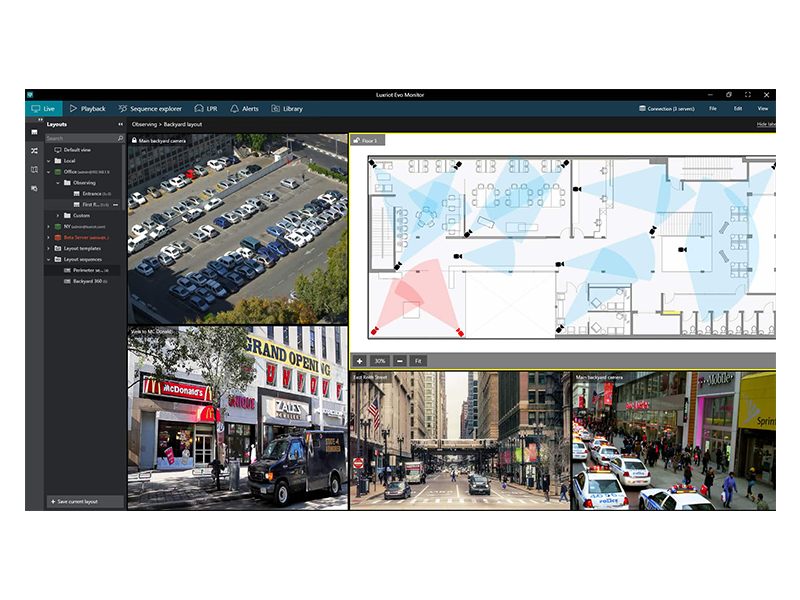Viewport: 800px width, 600px height.
Task: Select the layouts sidebar icon
Action: (34, 132)
